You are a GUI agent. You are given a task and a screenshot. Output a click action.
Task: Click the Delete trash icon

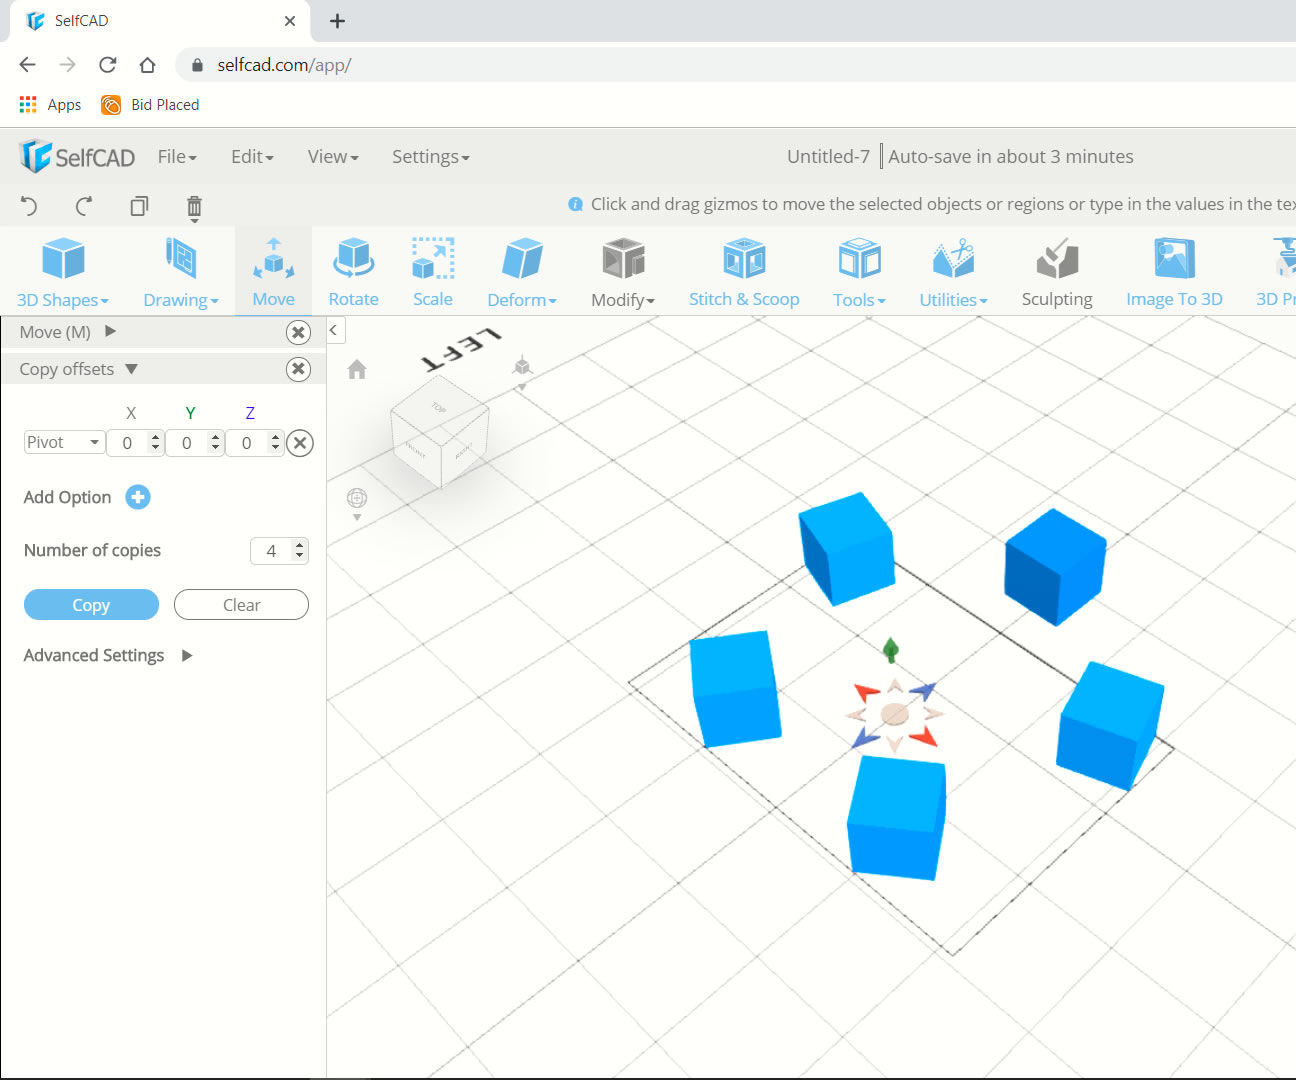[194, 207]
